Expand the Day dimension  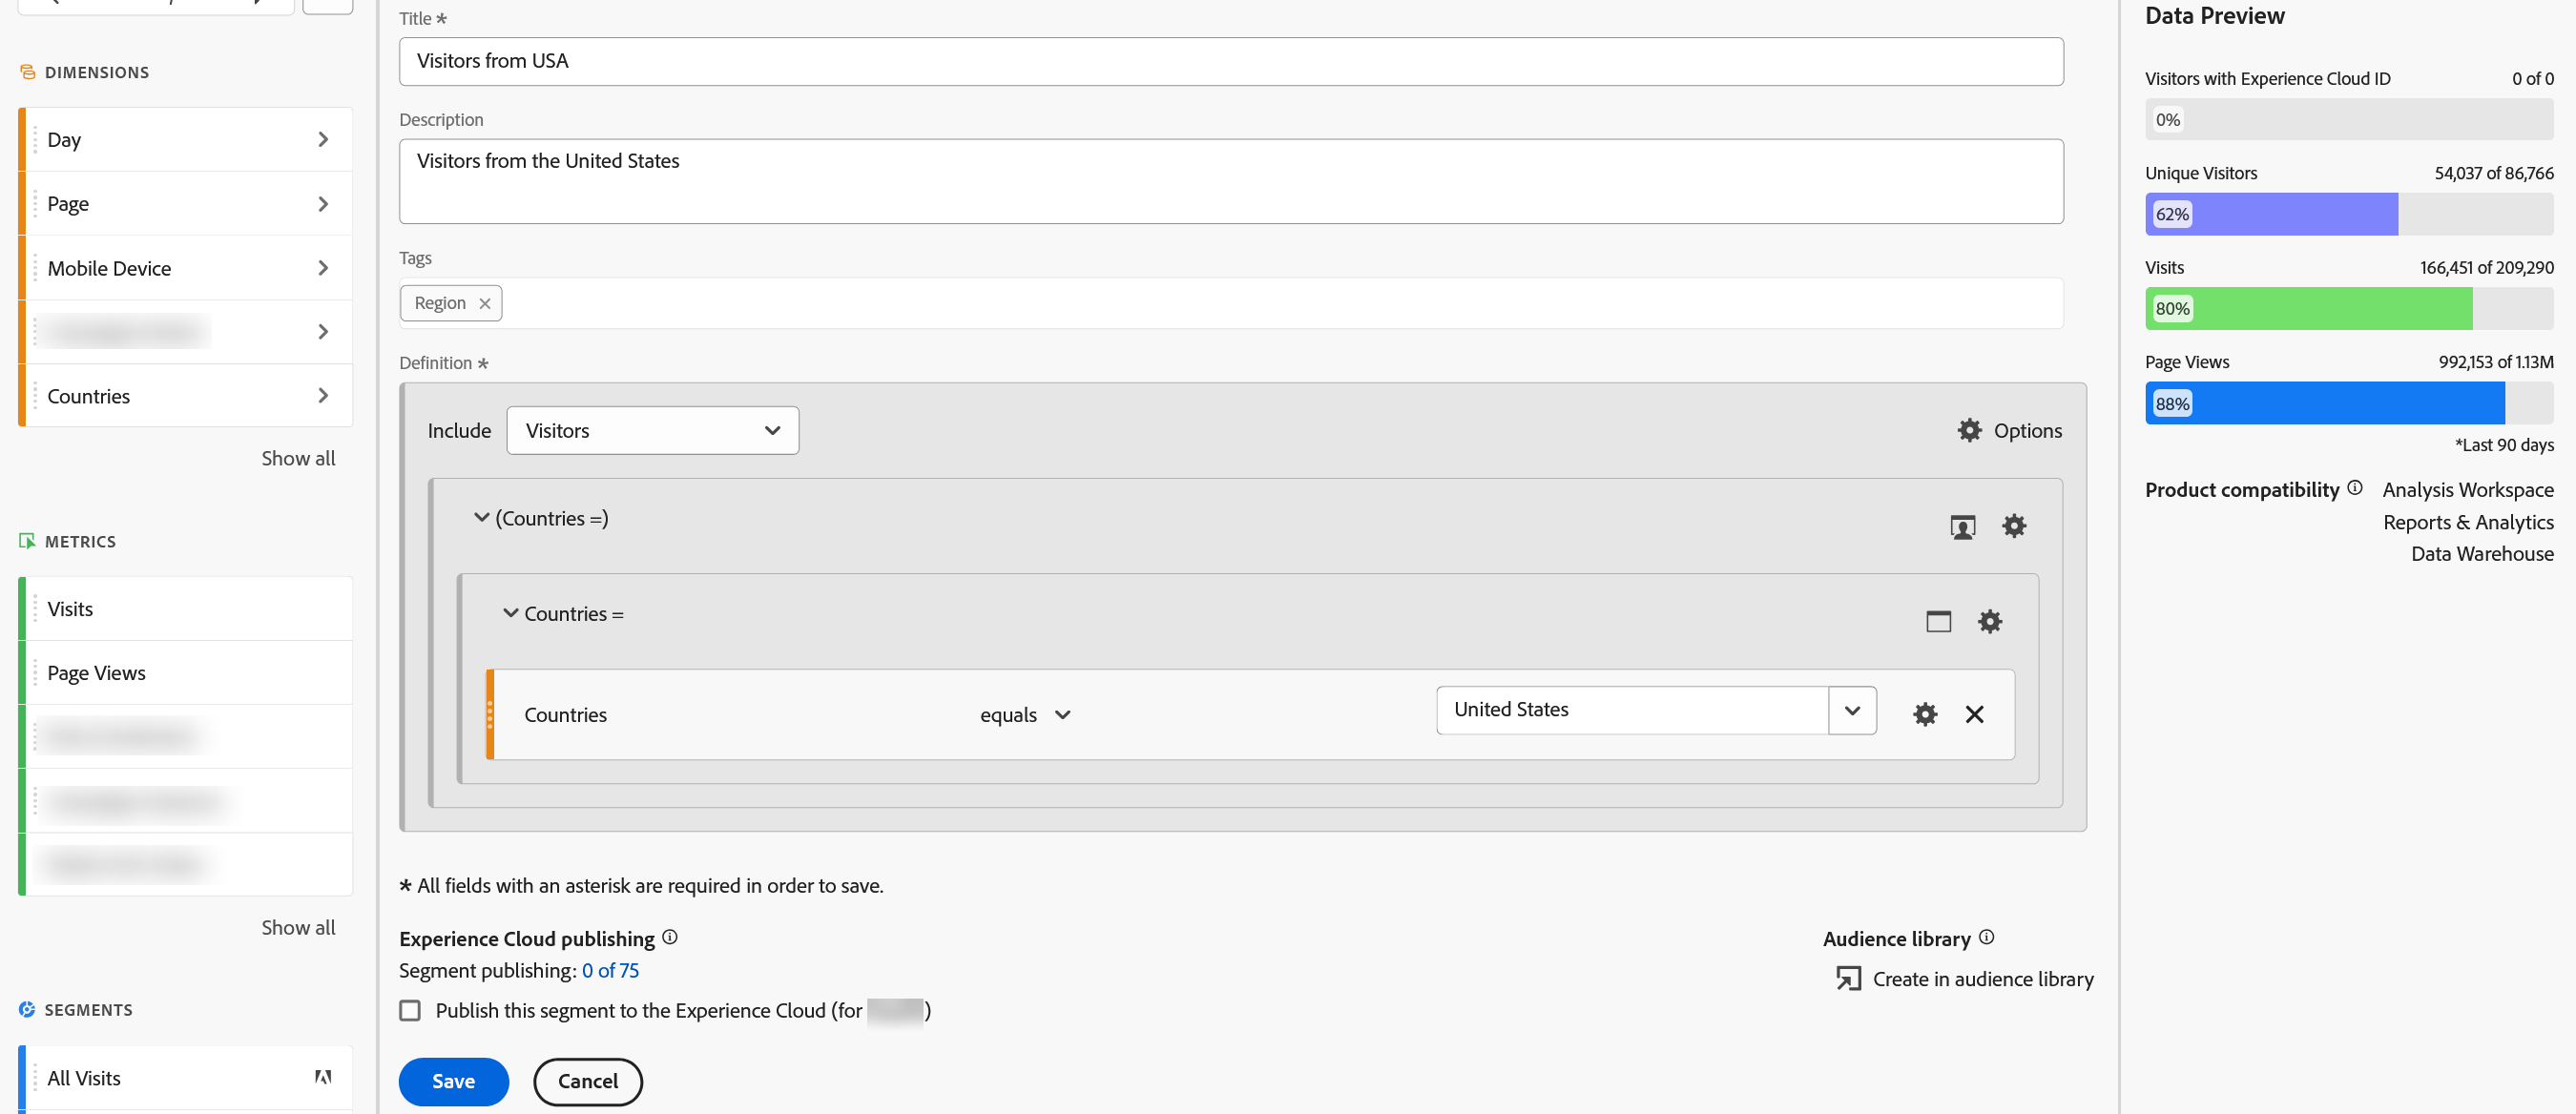322,139
